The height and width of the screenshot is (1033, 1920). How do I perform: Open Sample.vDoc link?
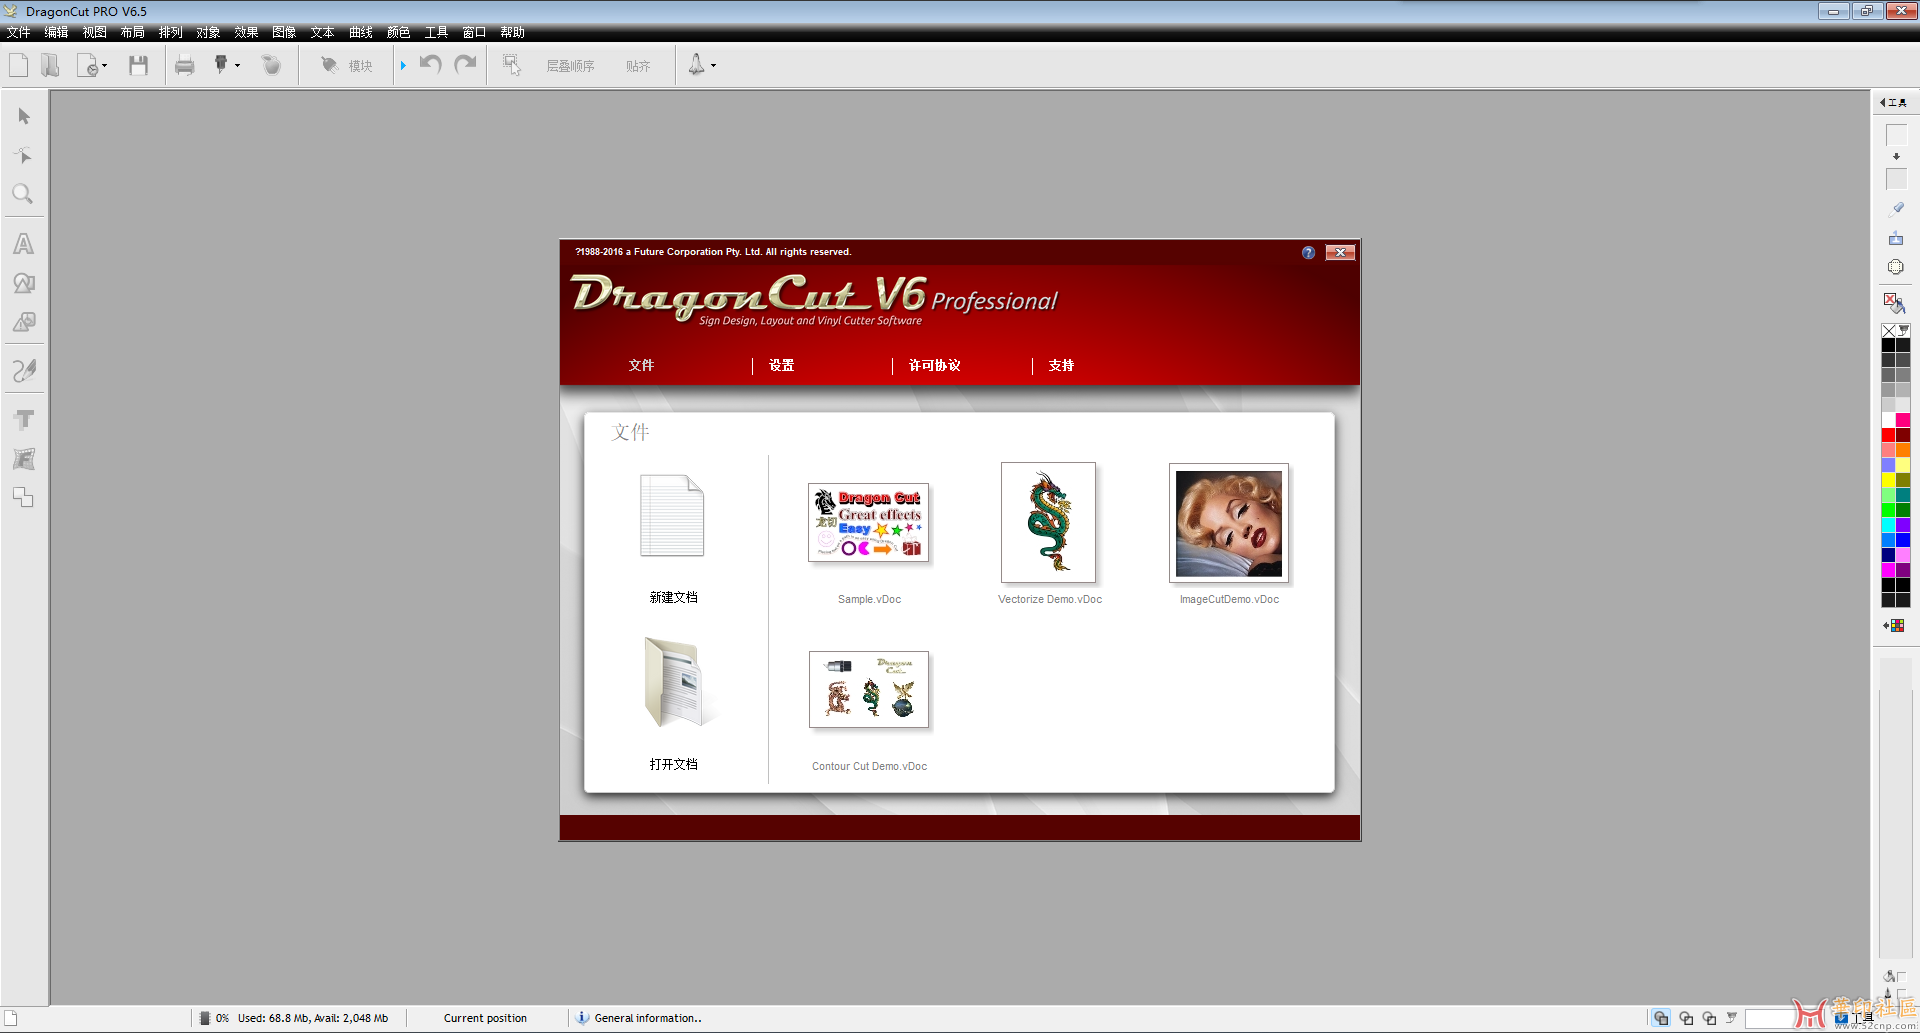(869, 600)
